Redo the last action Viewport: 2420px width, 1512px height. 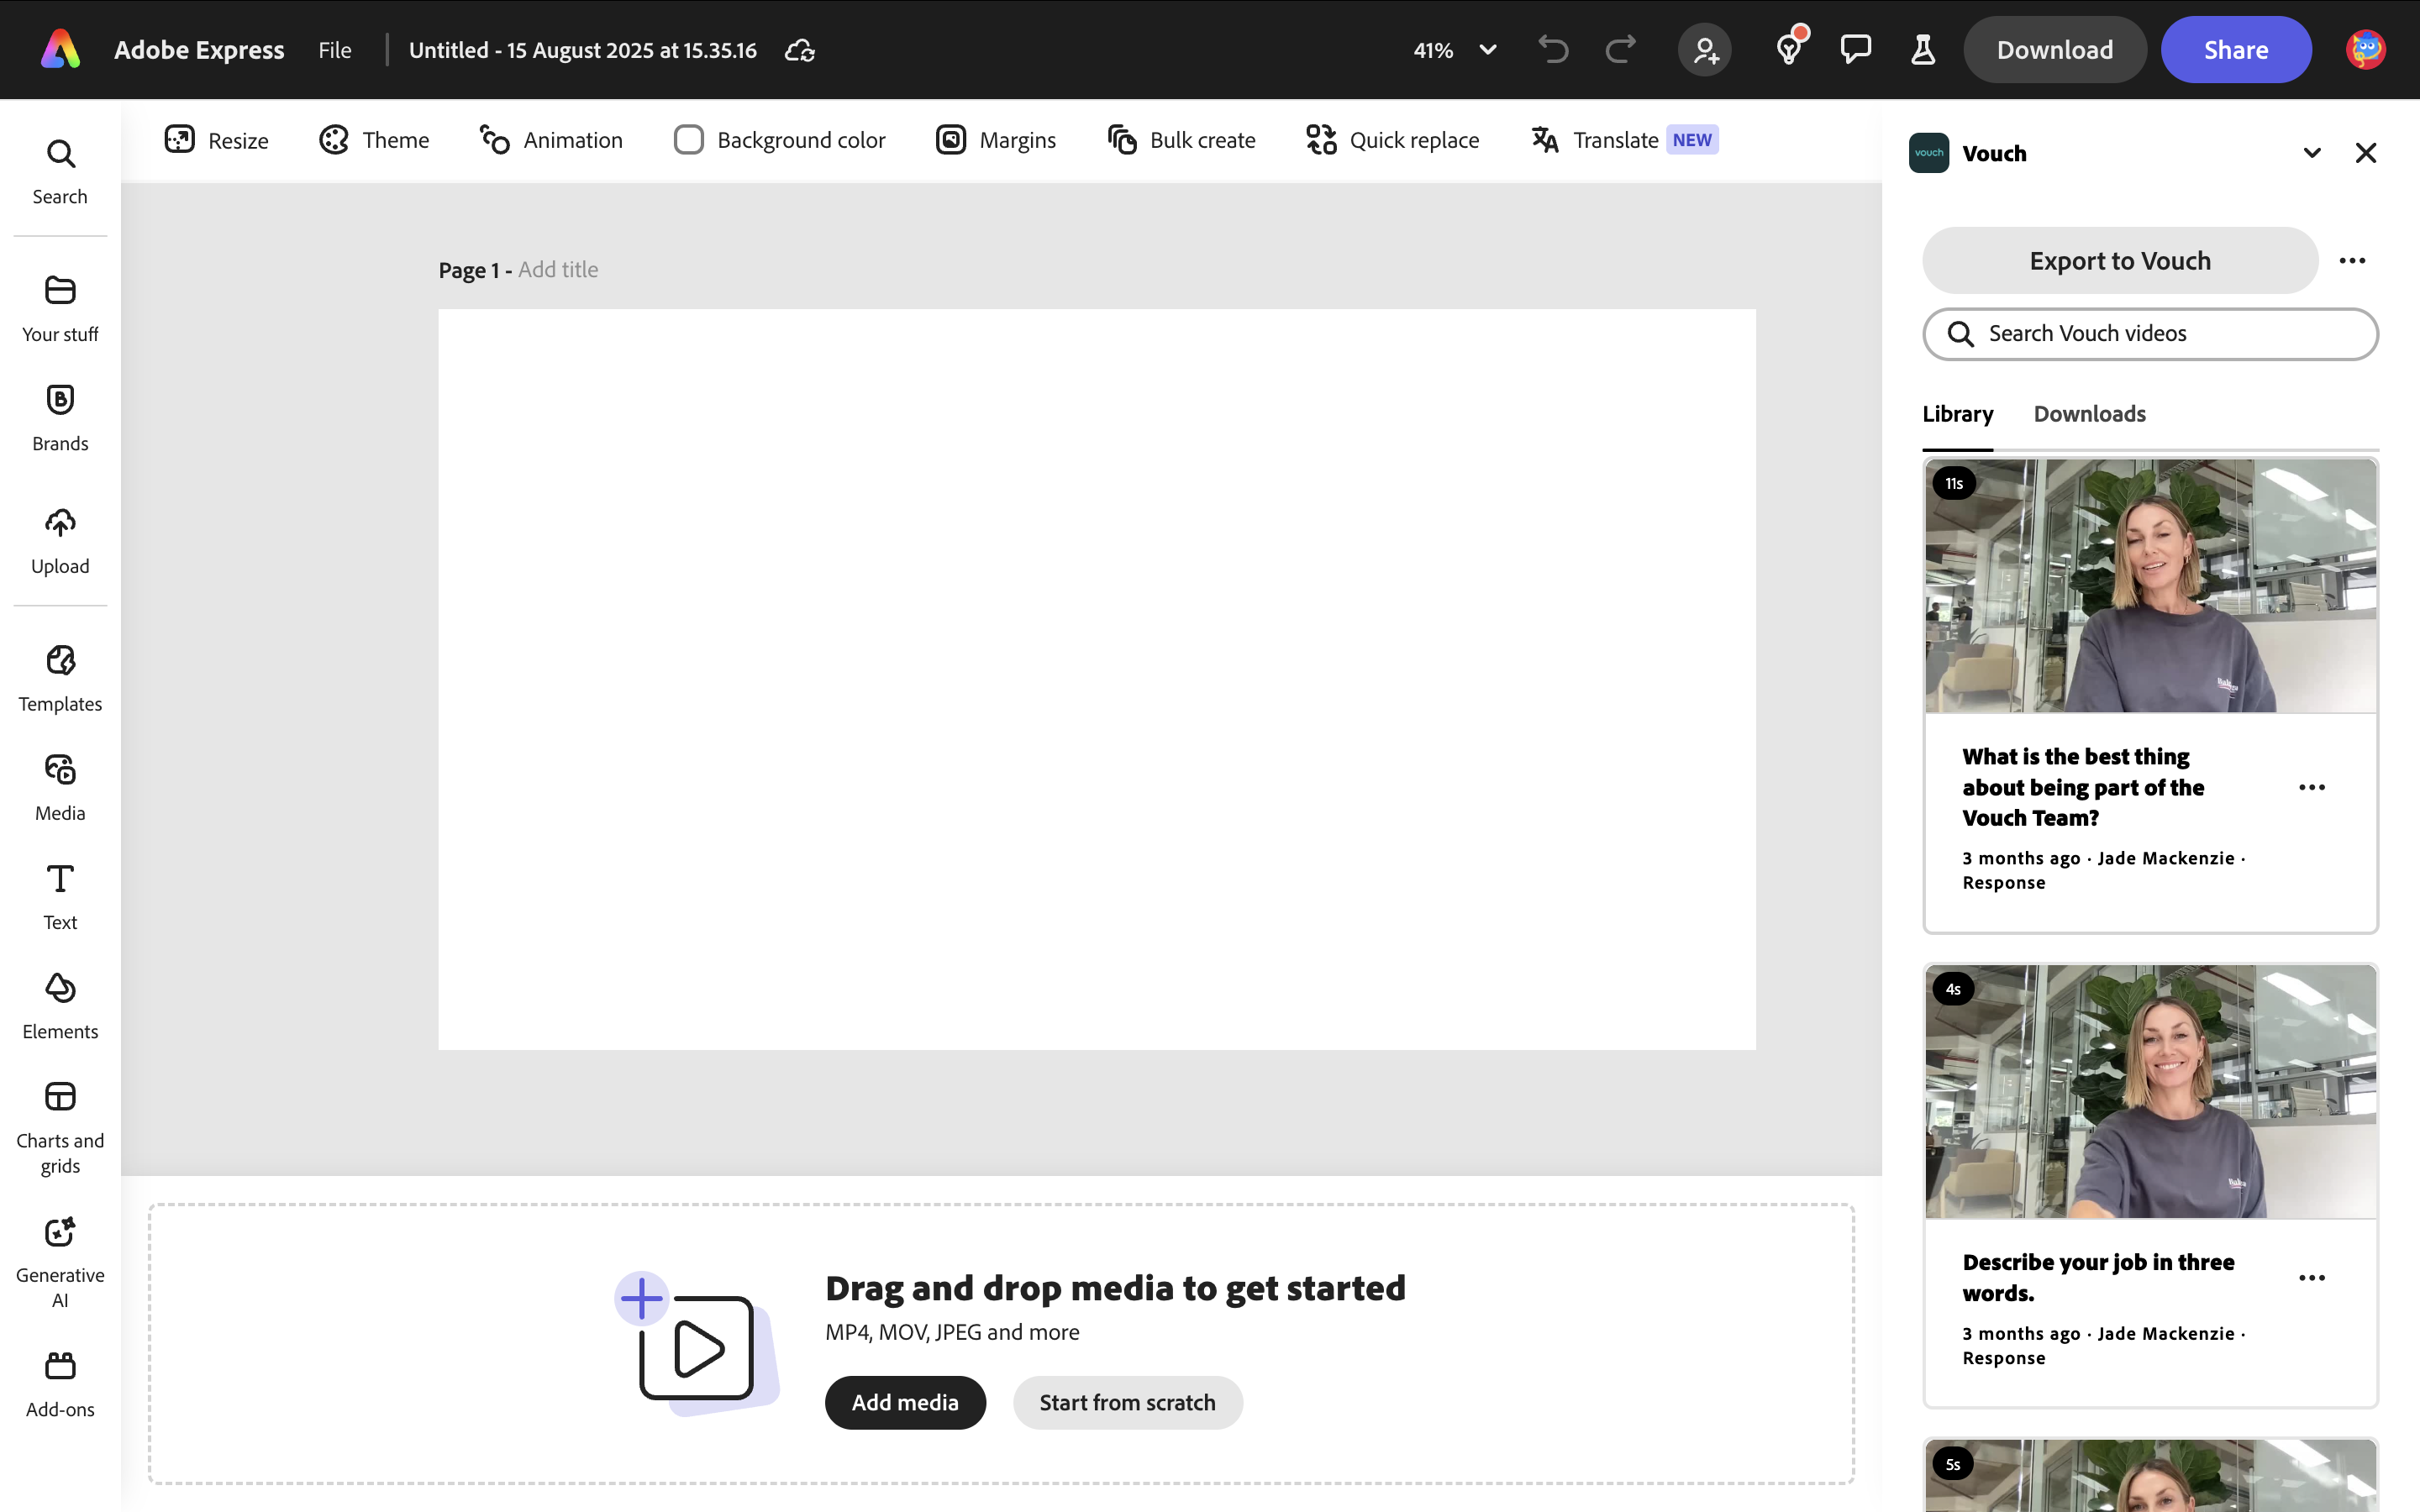1620,49
